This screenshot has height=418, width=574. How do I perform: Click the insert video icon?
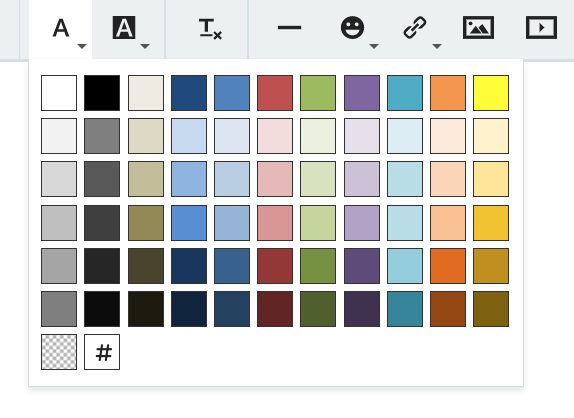pos(541,27)
